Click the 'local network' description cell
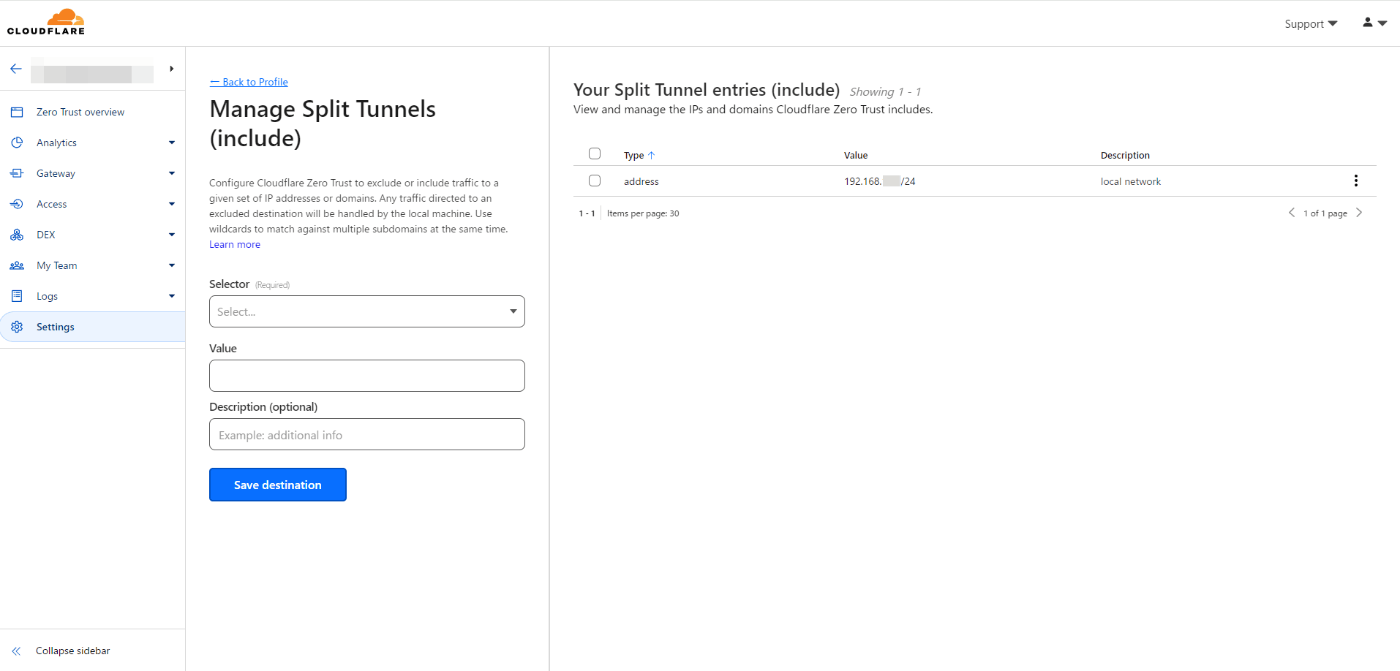The height and width of the screenshot is (671, 1400). (1131, 181)
